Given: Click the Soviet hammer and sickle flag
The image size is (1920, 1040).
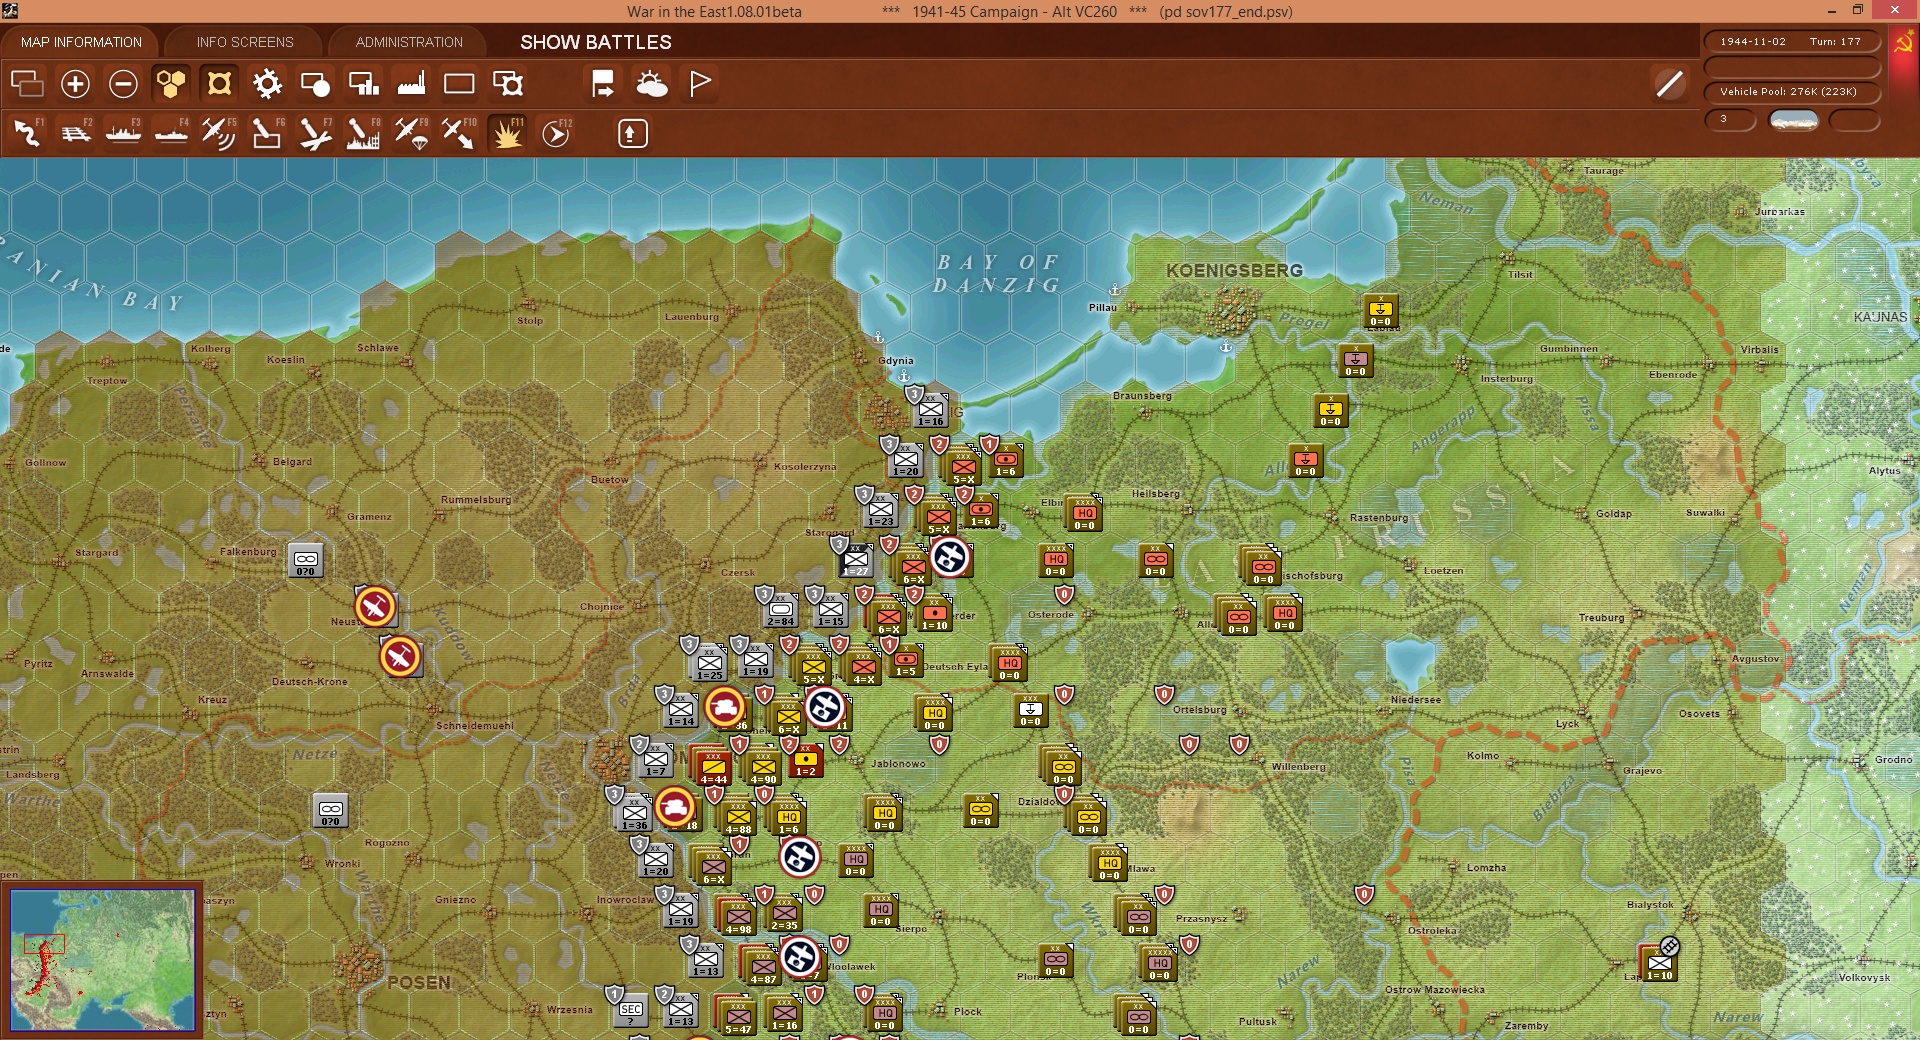Looking at the screenshot, I should pyautogui.click(x=1902, y=45).
